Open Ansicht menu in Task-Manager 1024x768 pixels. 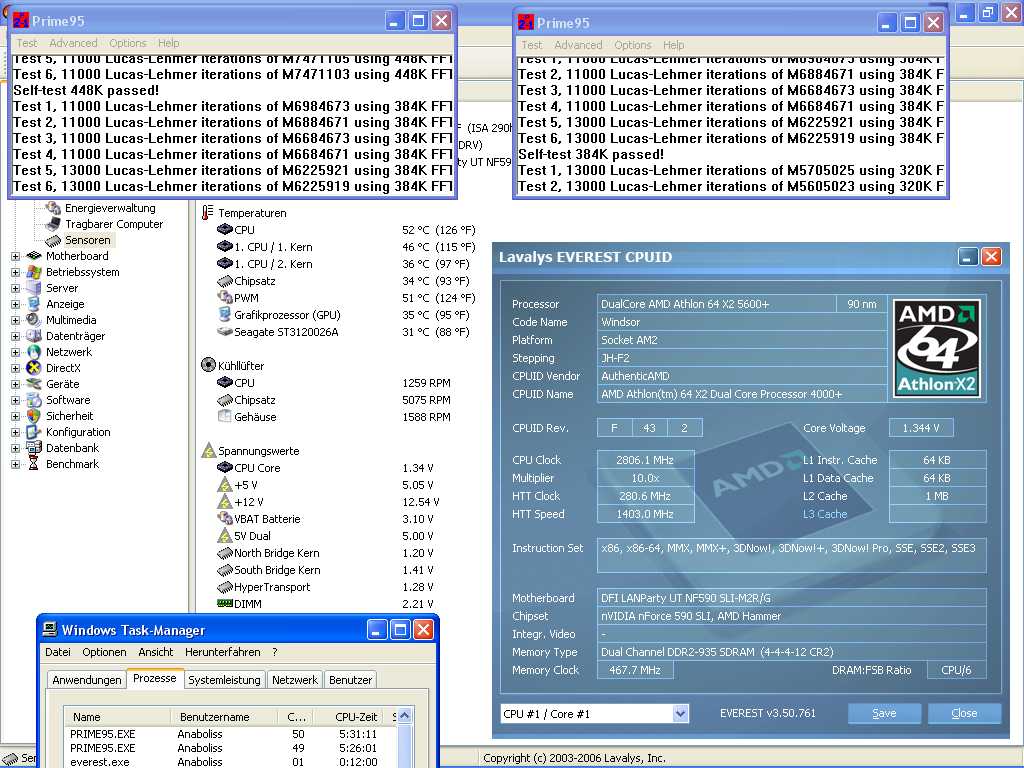pos(155,652)
